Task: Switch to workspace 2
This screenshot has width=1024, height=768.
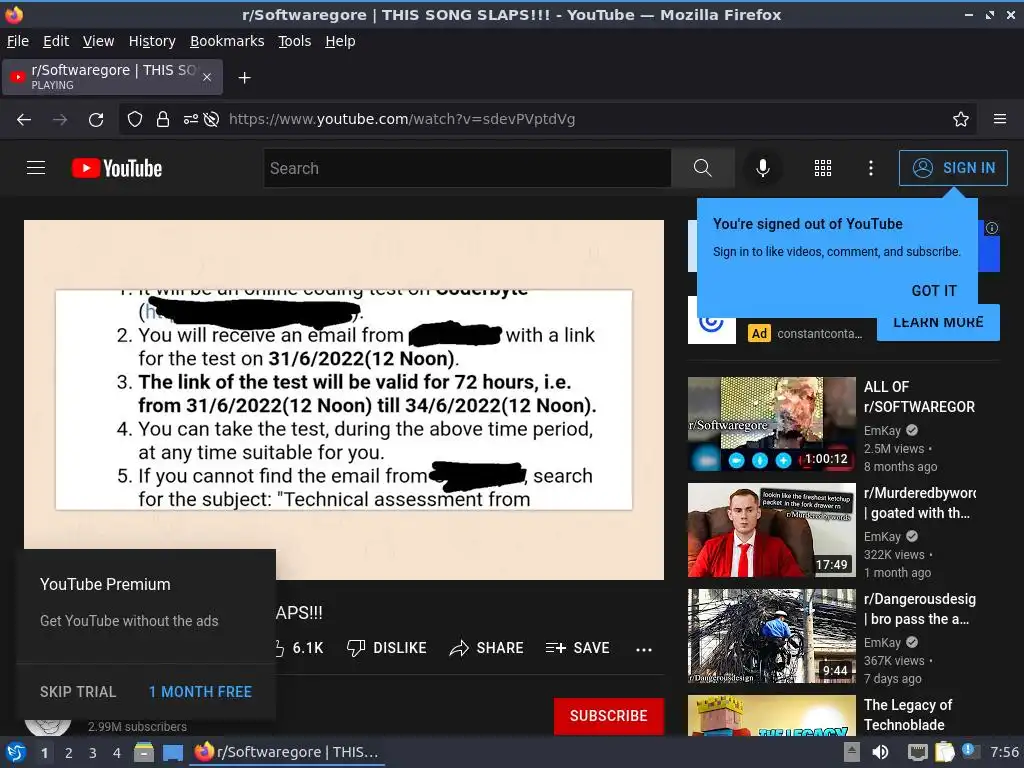Action: click(69, 753)
